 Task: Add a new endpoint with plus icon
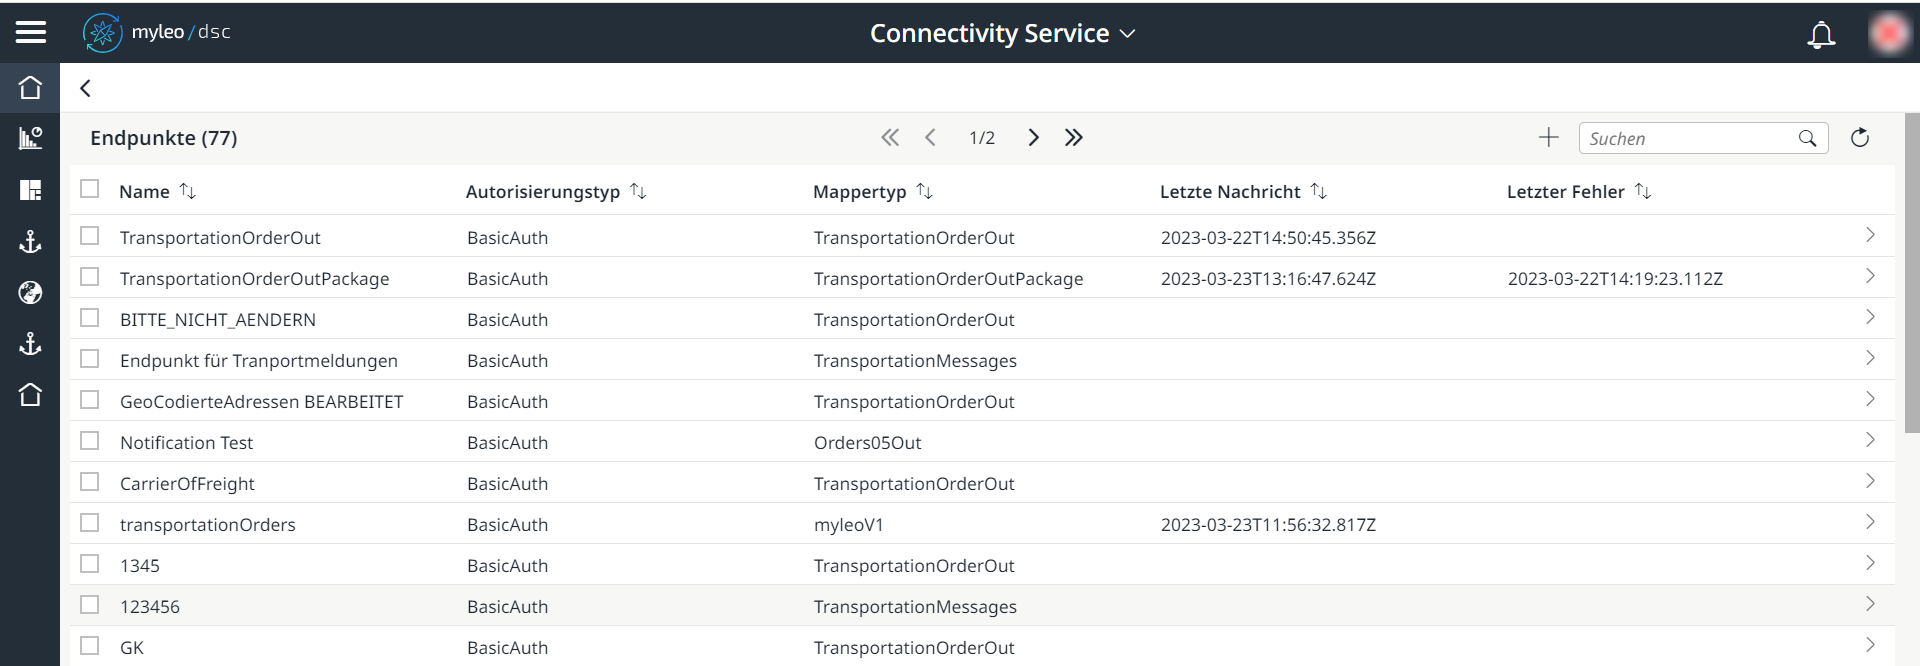tap(1548, 138)
